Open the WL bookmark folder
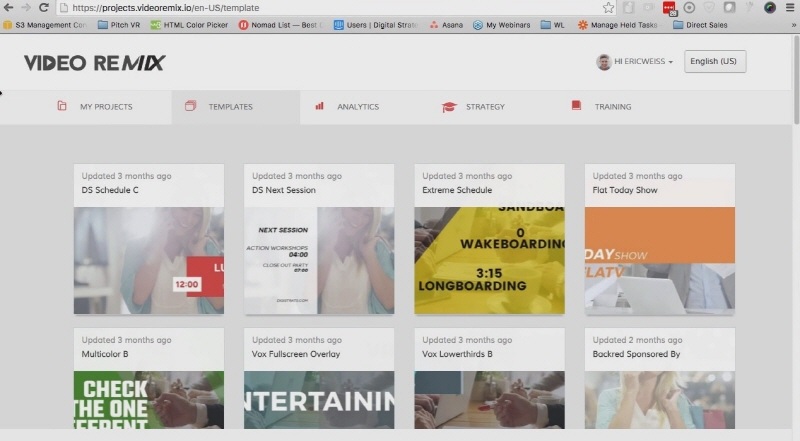The width and height of the screenshot is (800, 441). [553, 25]
